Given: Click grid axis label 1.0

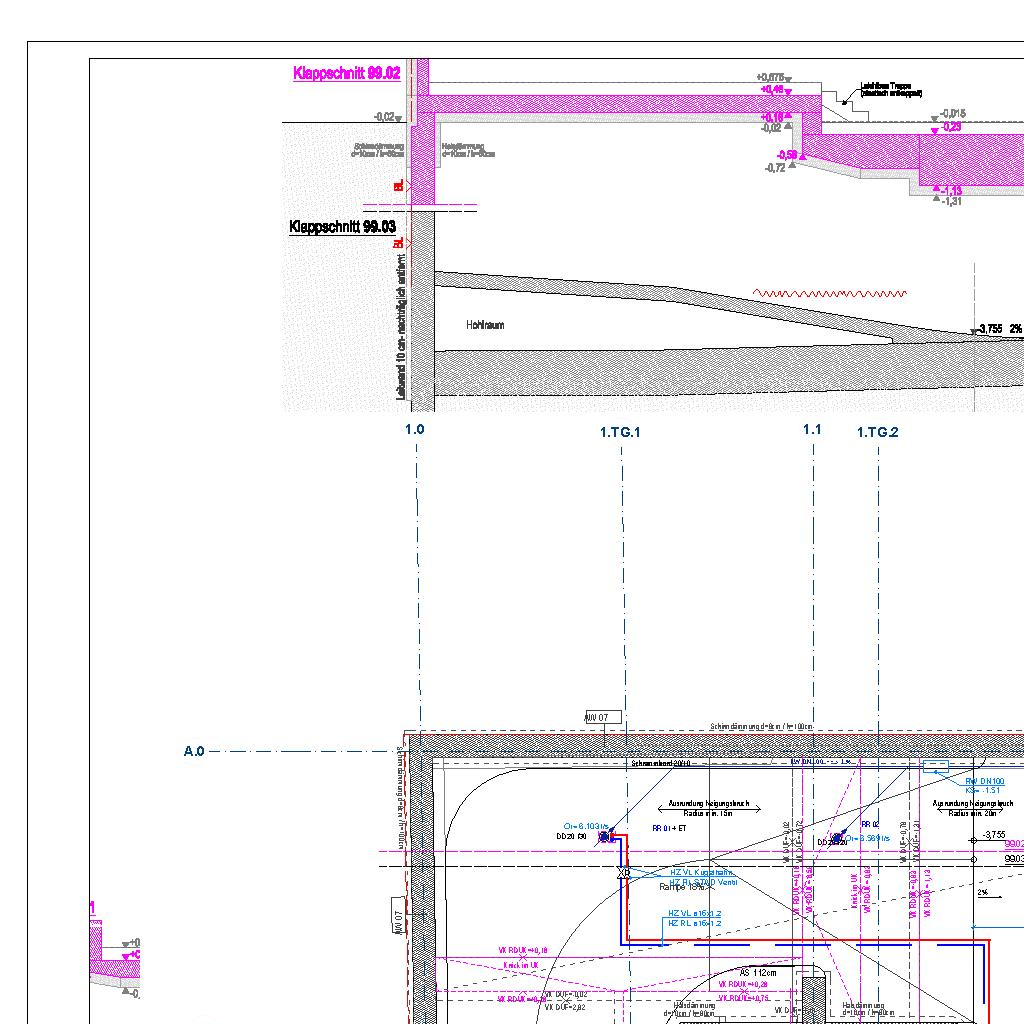Looking at the screenshot, I should pyautogui.click(x=414, y=429).
